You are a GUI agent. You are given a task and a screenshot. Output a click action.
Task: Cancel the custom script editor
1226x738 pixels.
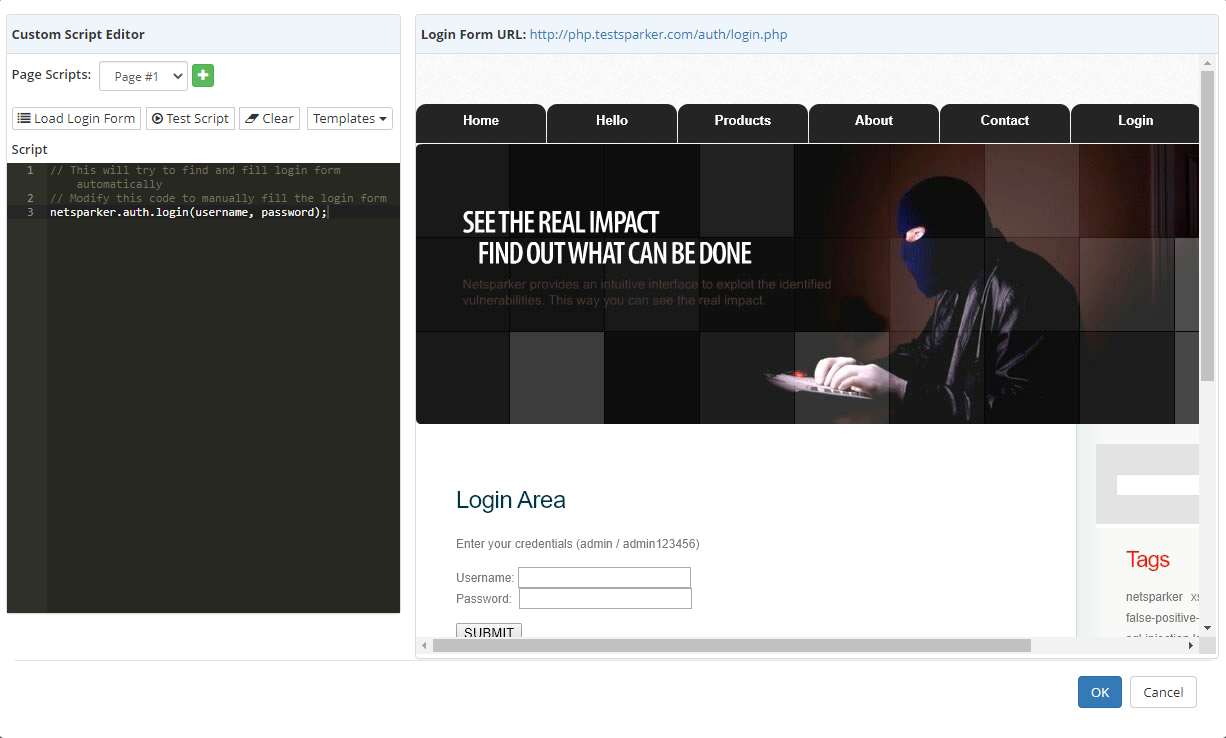pyautogui.click(x=1162, y=691)
